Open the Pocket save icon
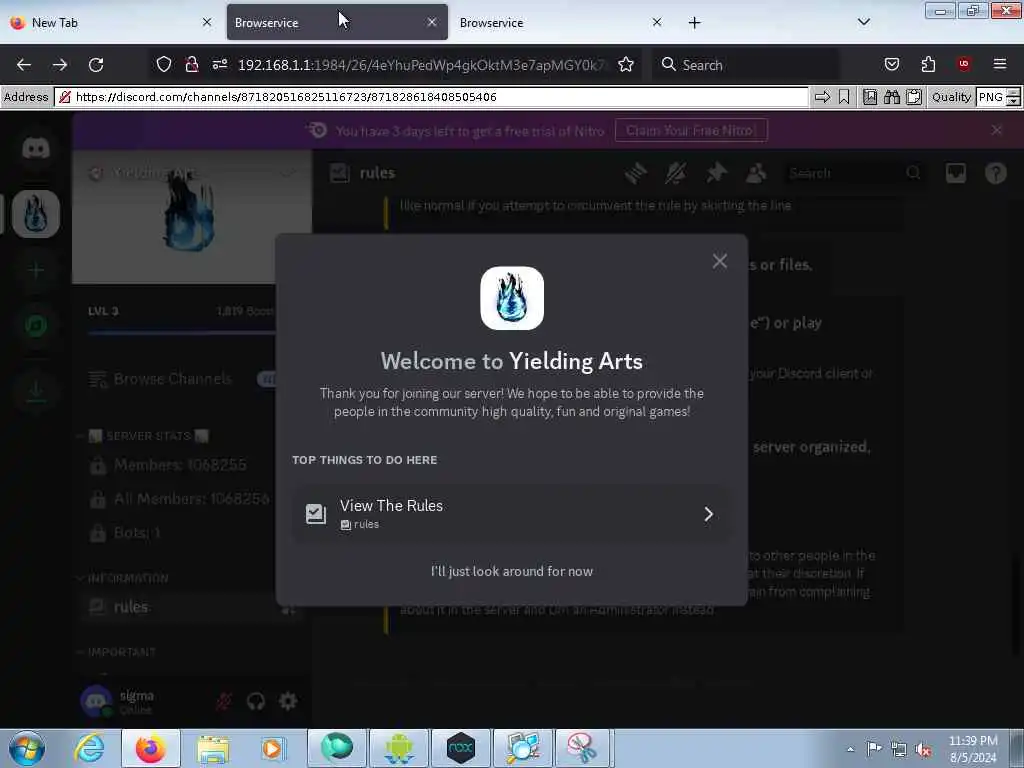Viewport: 1024px width, 768px height. 891,64
